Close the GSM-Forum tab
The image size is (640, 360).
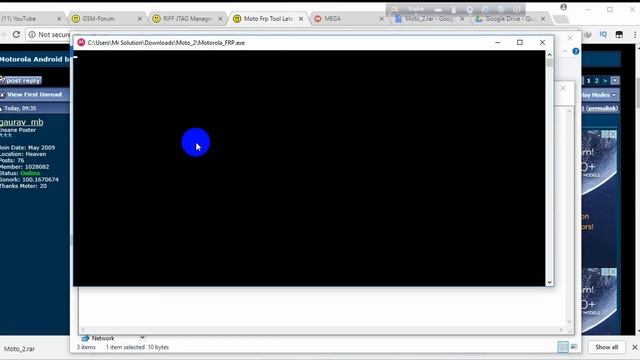140,19
